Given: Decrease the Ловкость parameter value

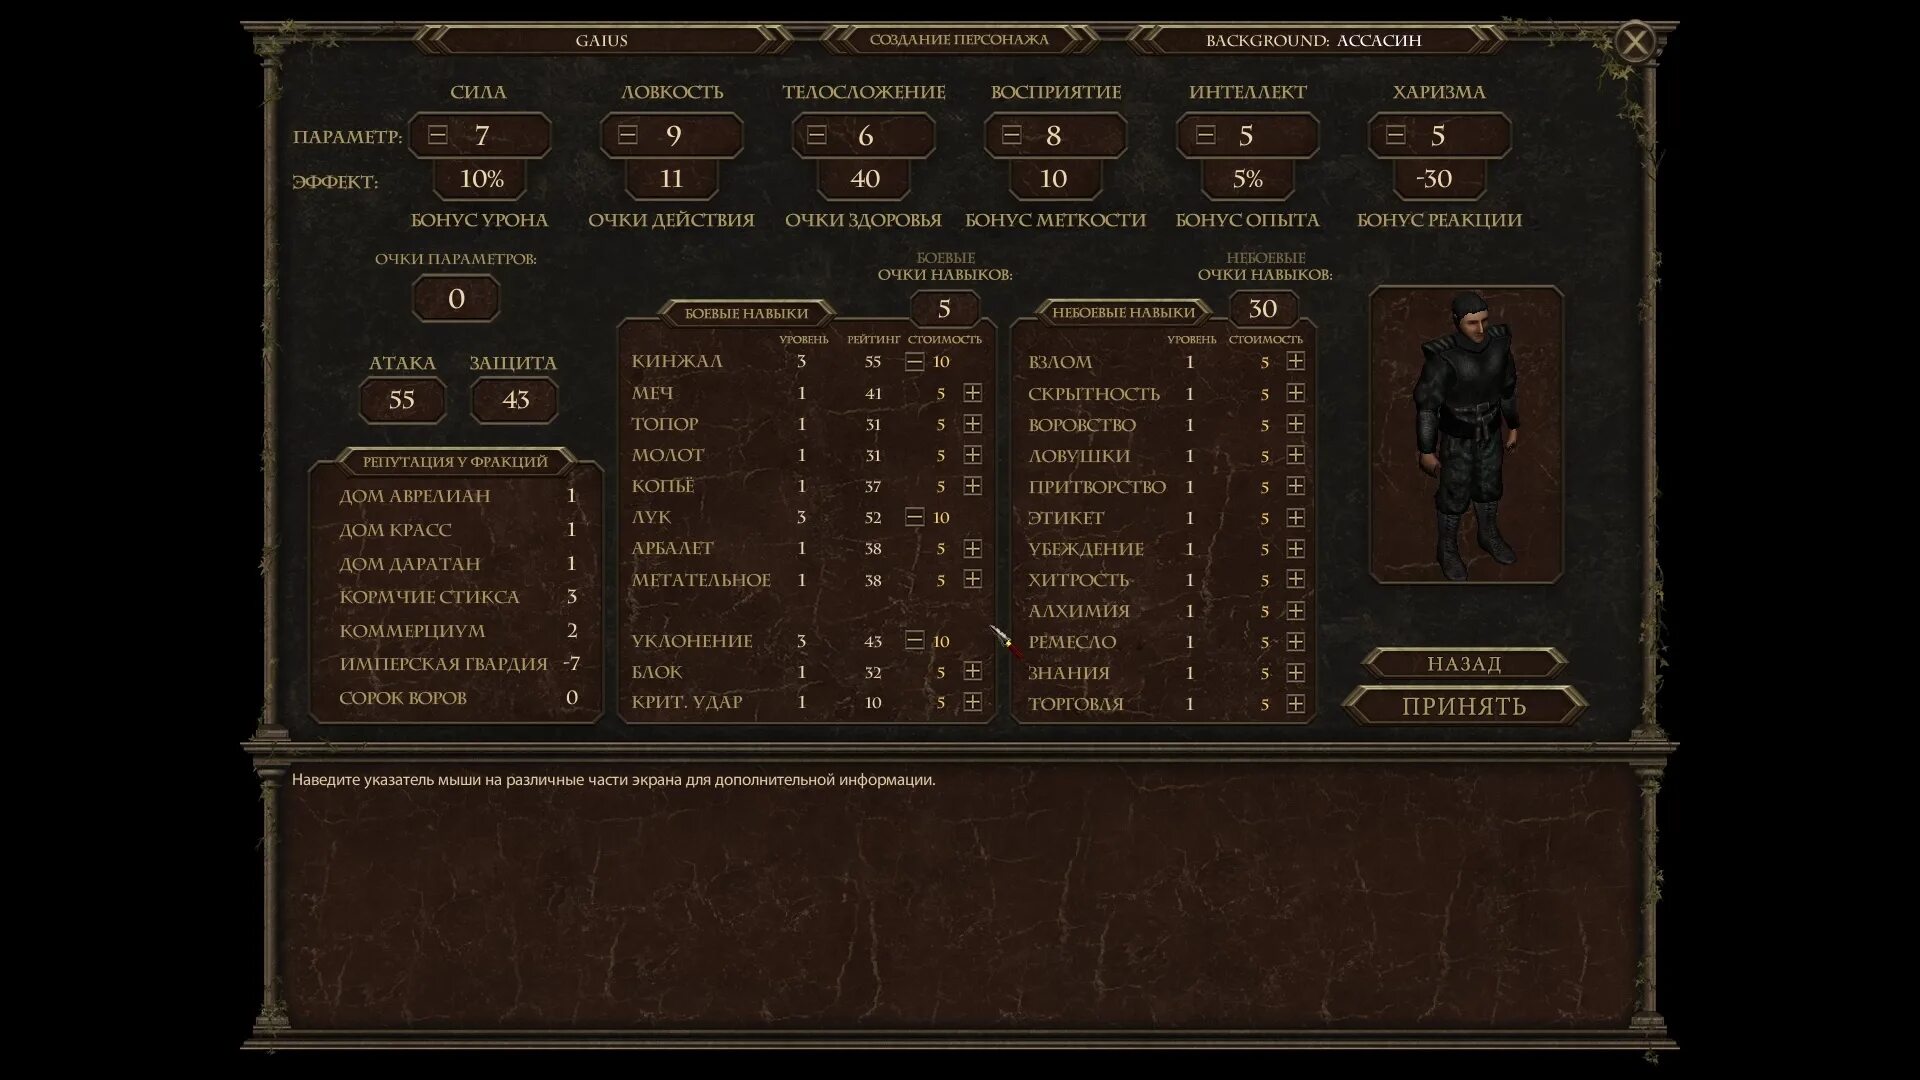Looking at the screenshot, I should (627, 135).
